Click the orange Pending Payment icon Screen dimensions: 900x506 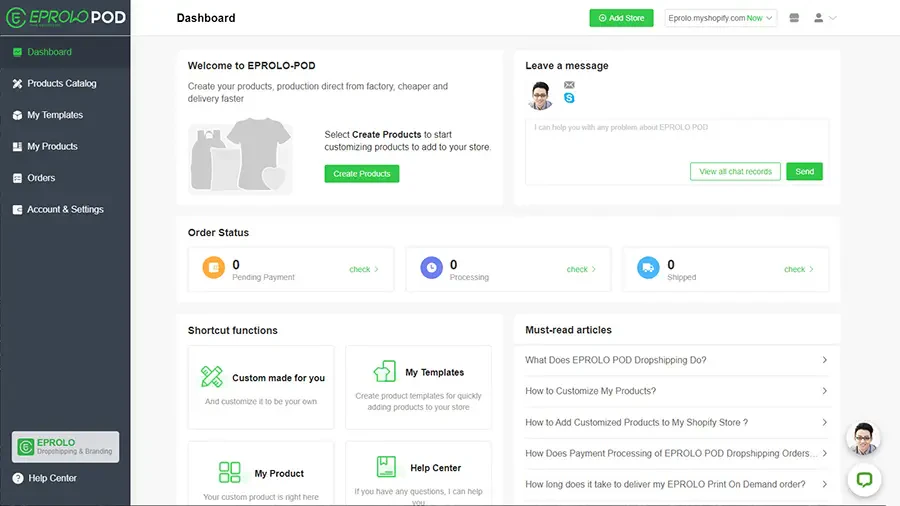214,267
